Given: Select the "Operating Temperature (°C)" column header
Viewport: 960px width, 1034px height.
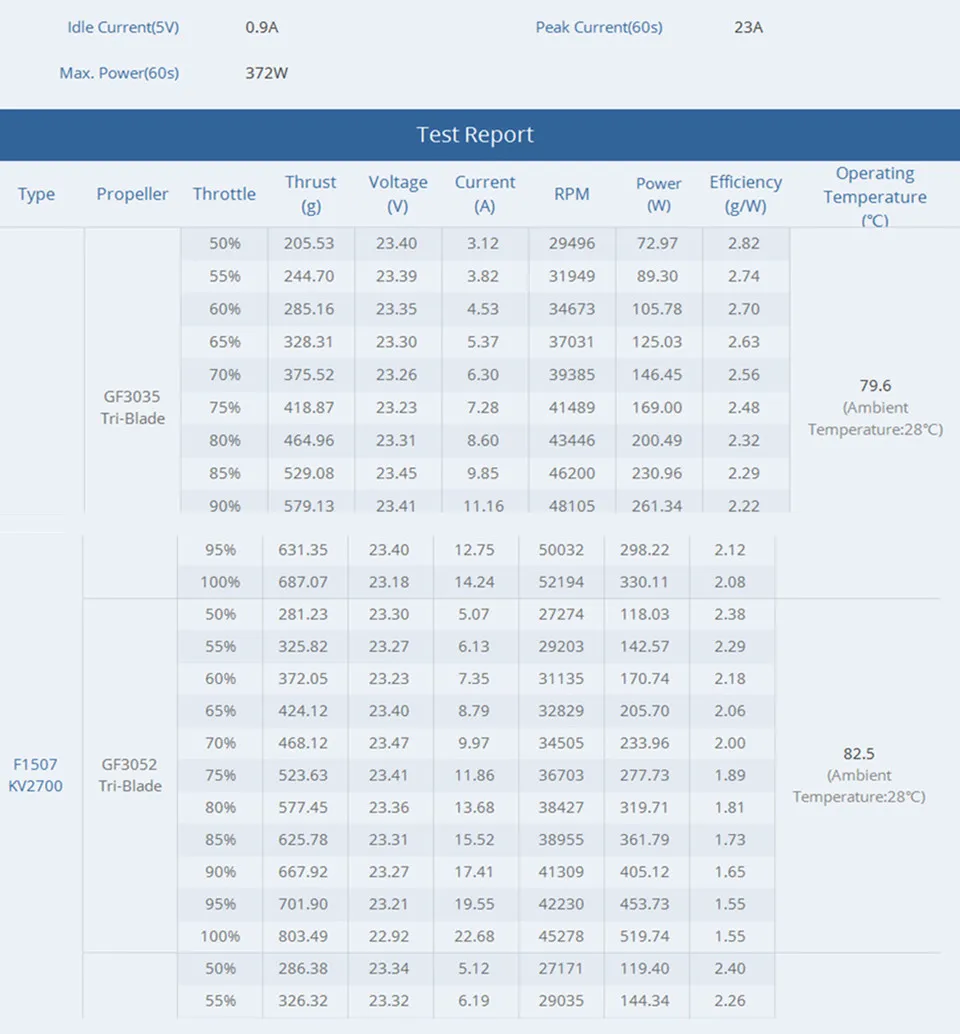Looking at the screenshot, I should 875,197.
